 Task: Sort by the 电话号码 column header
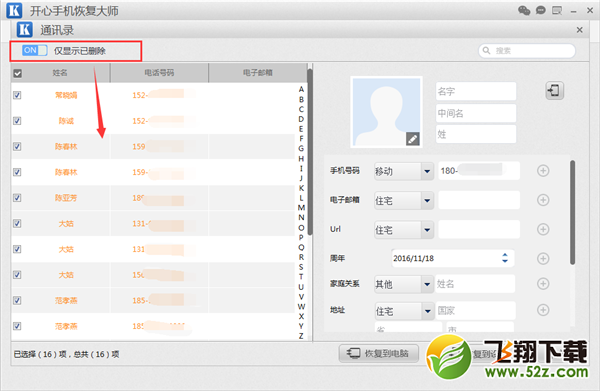click(x=159, y=73)
